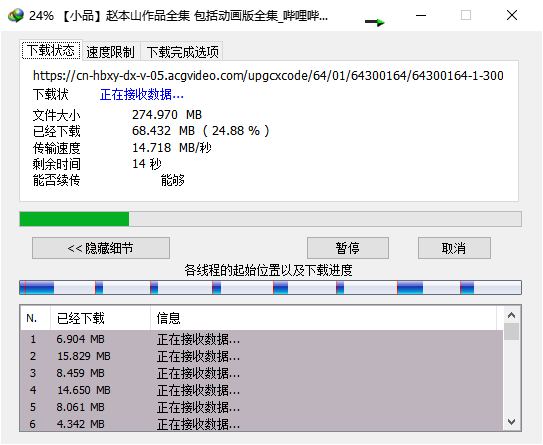
Task: Minimize the download window
Action: click(x=421, y=16)
